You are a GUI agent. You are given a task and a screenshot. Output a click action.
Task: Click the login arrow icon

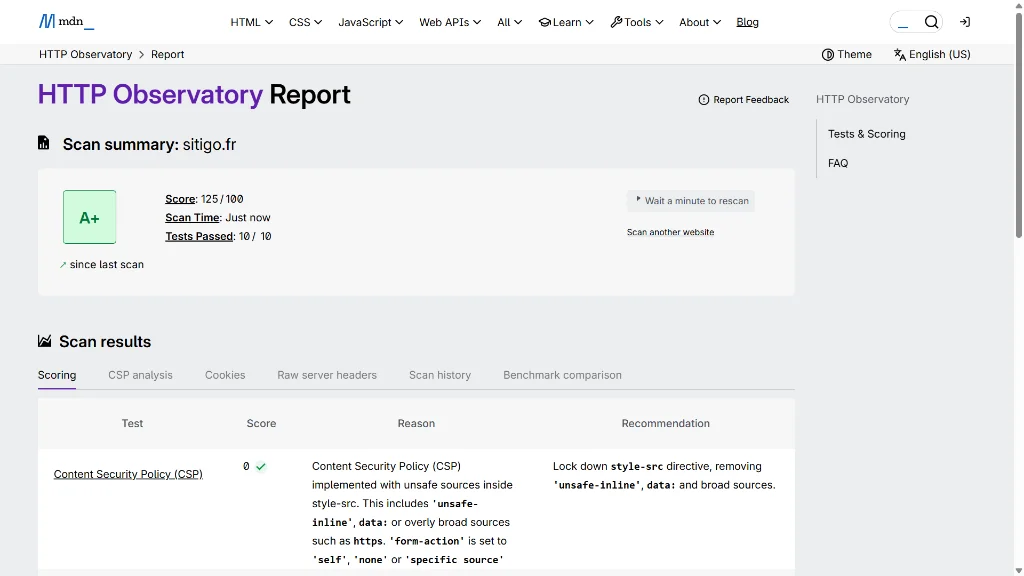click(965, 22)
